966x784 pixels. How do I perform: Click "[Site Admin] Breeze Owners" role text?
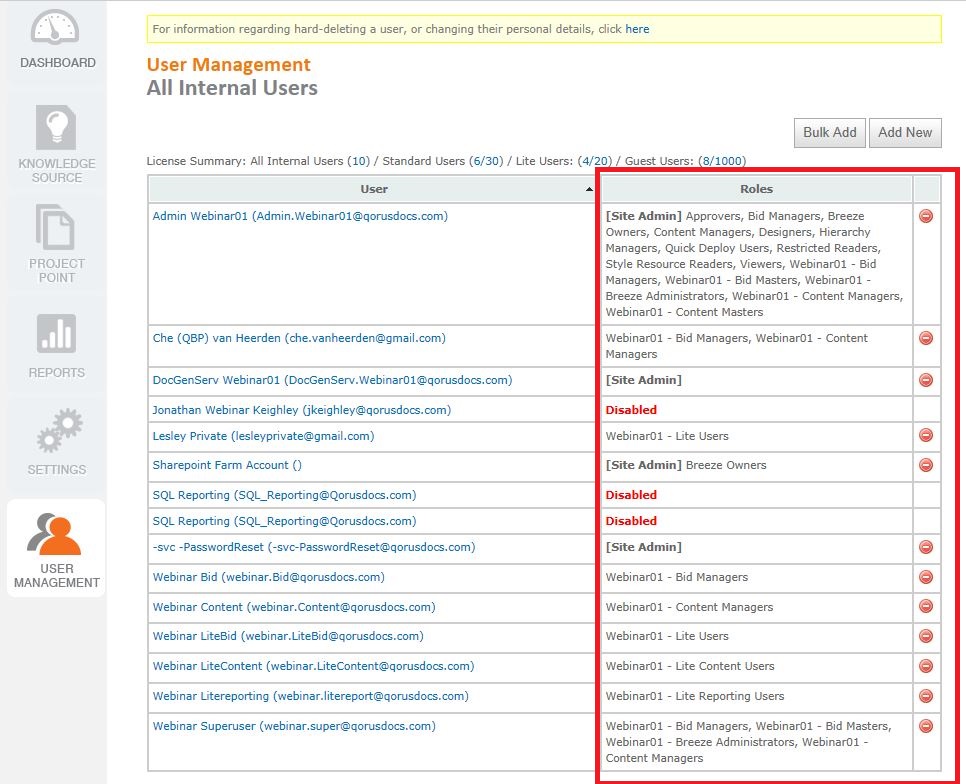tap(686, 465)
